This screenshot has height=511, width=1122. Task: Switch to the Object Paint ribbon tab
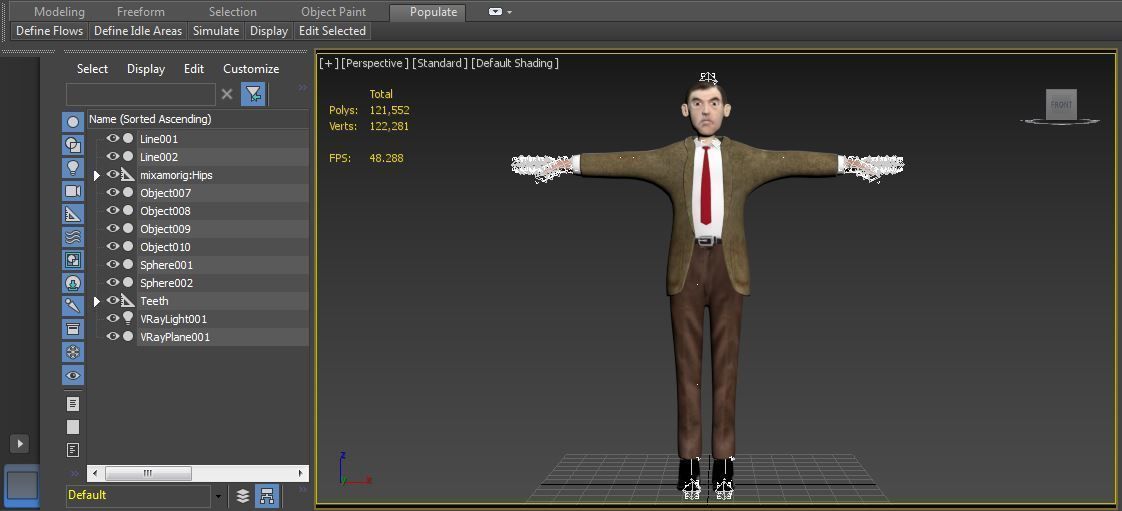pyautogui.click(x=333, y=12)
